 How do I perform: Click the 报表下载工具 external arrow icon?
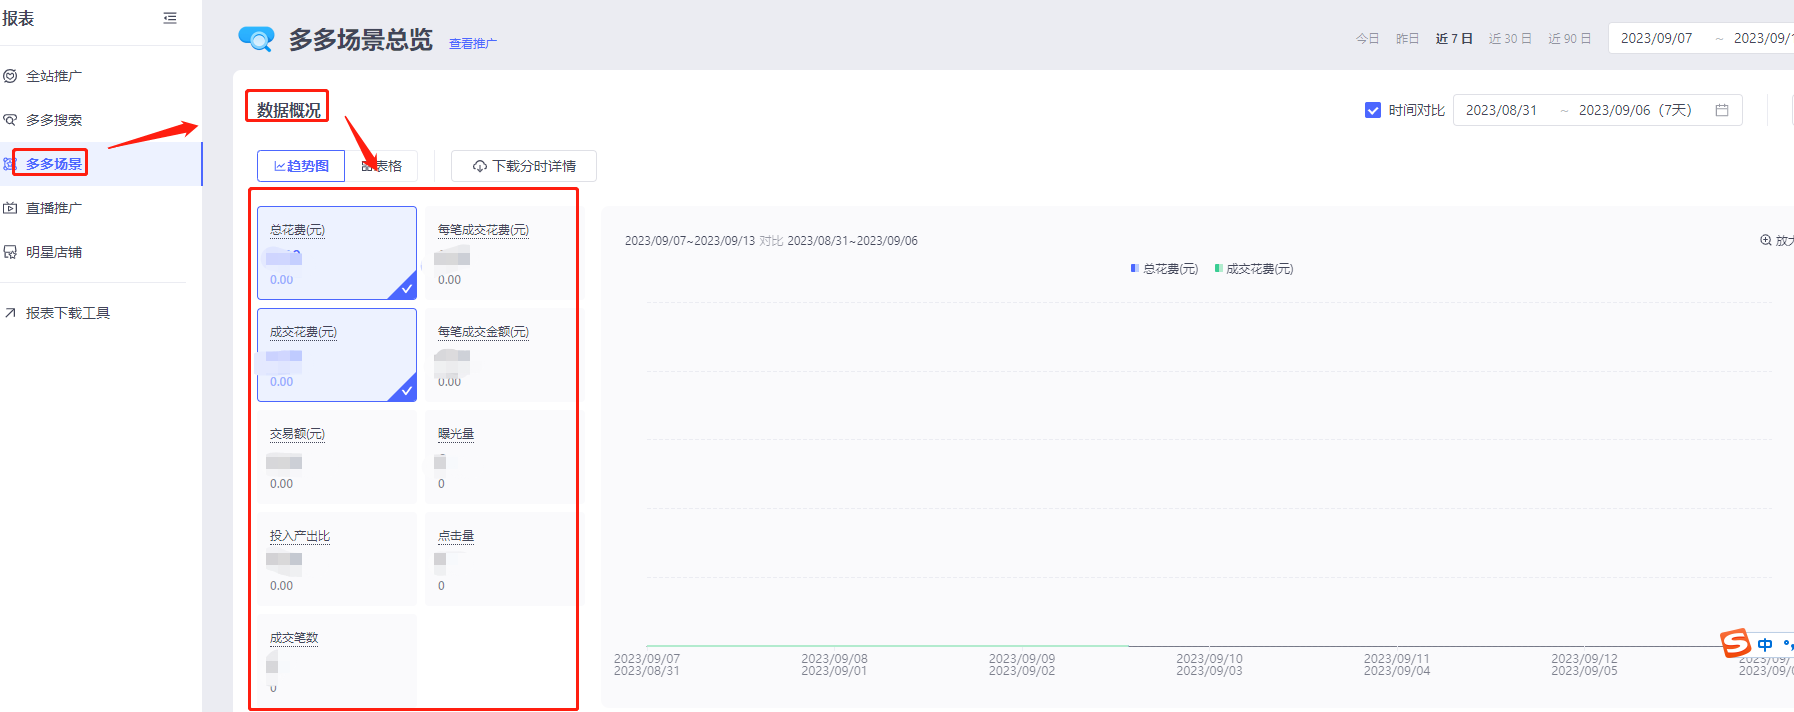(10, 313)
